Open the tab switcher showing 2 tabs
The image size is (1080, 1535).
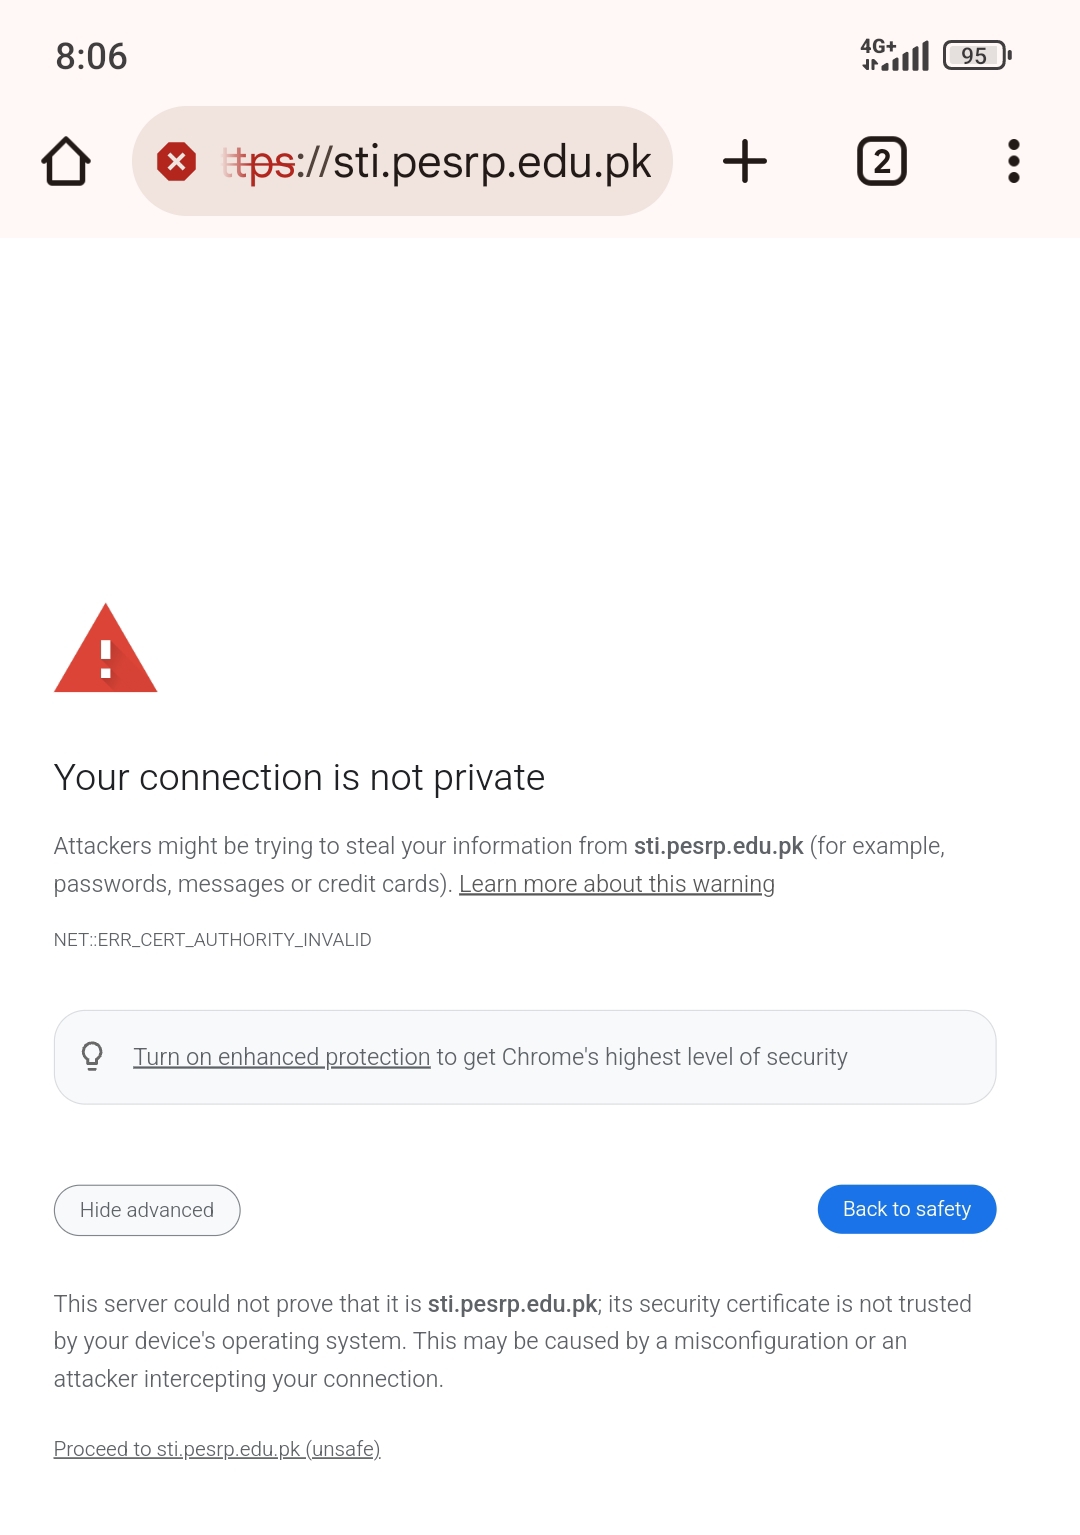pos(882,161)
